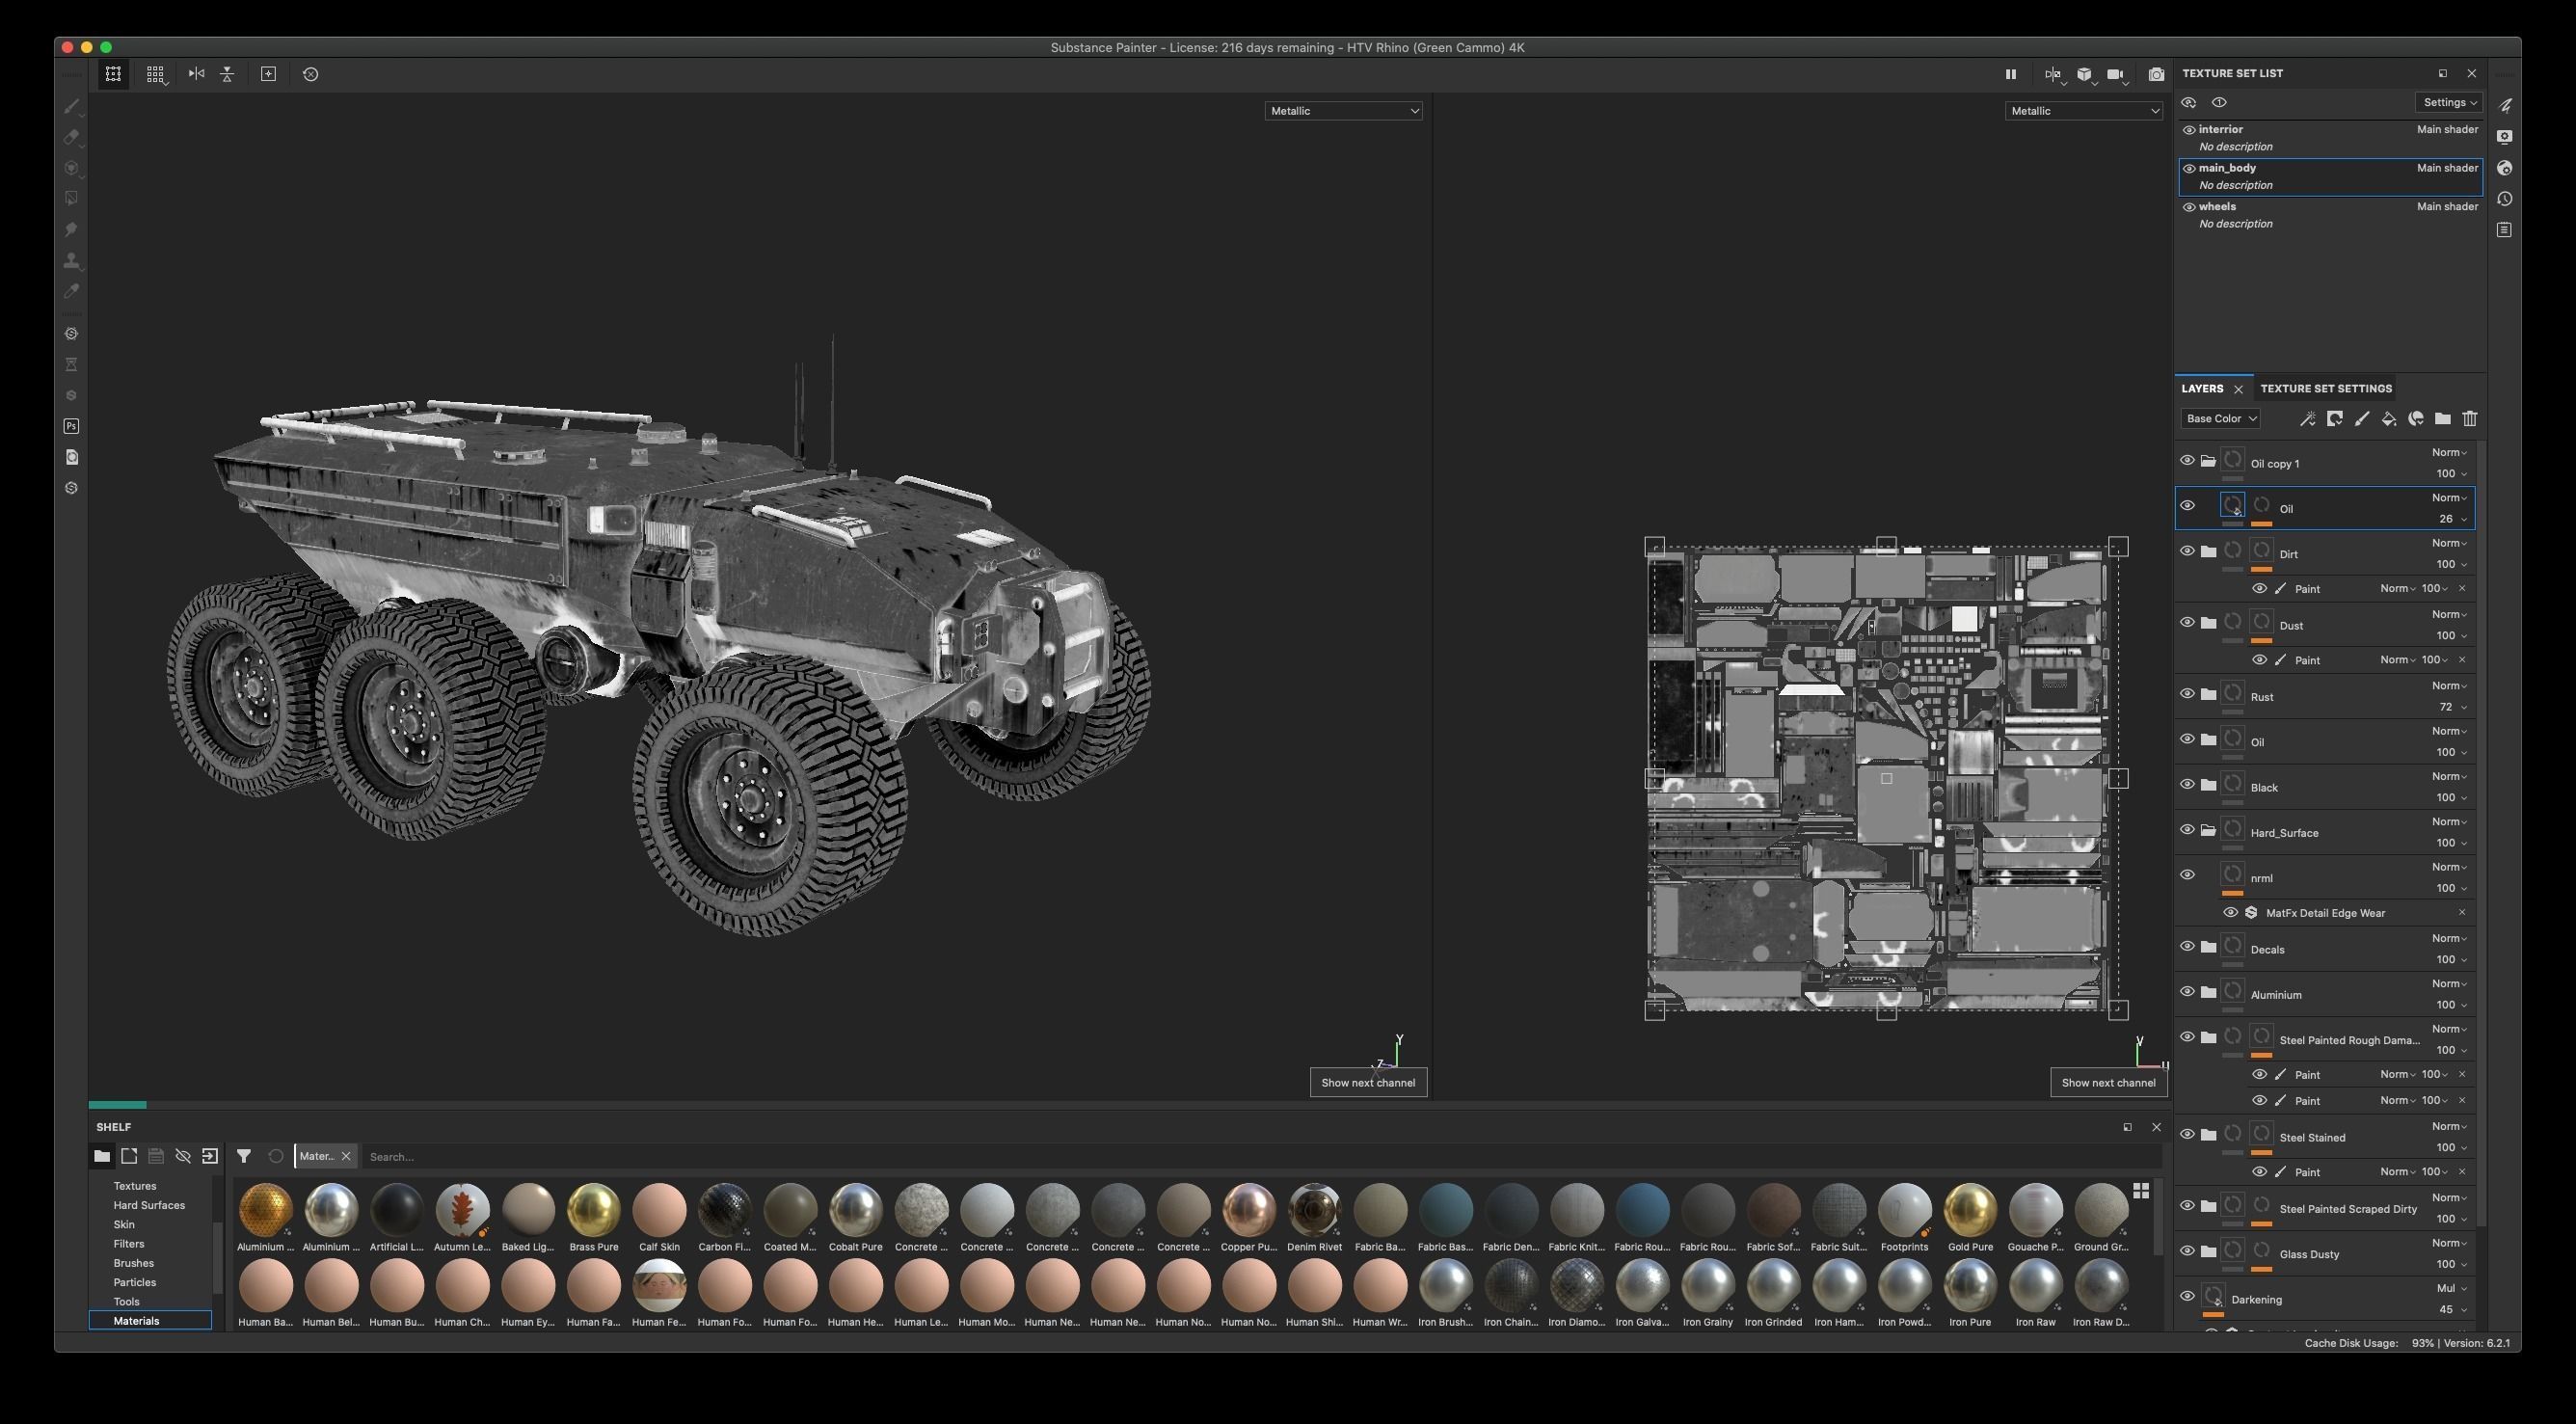2576x1424 pixels.
Task: Add a paint layer brush icon
Action: pyautogui.click(x=2361, y=419)
